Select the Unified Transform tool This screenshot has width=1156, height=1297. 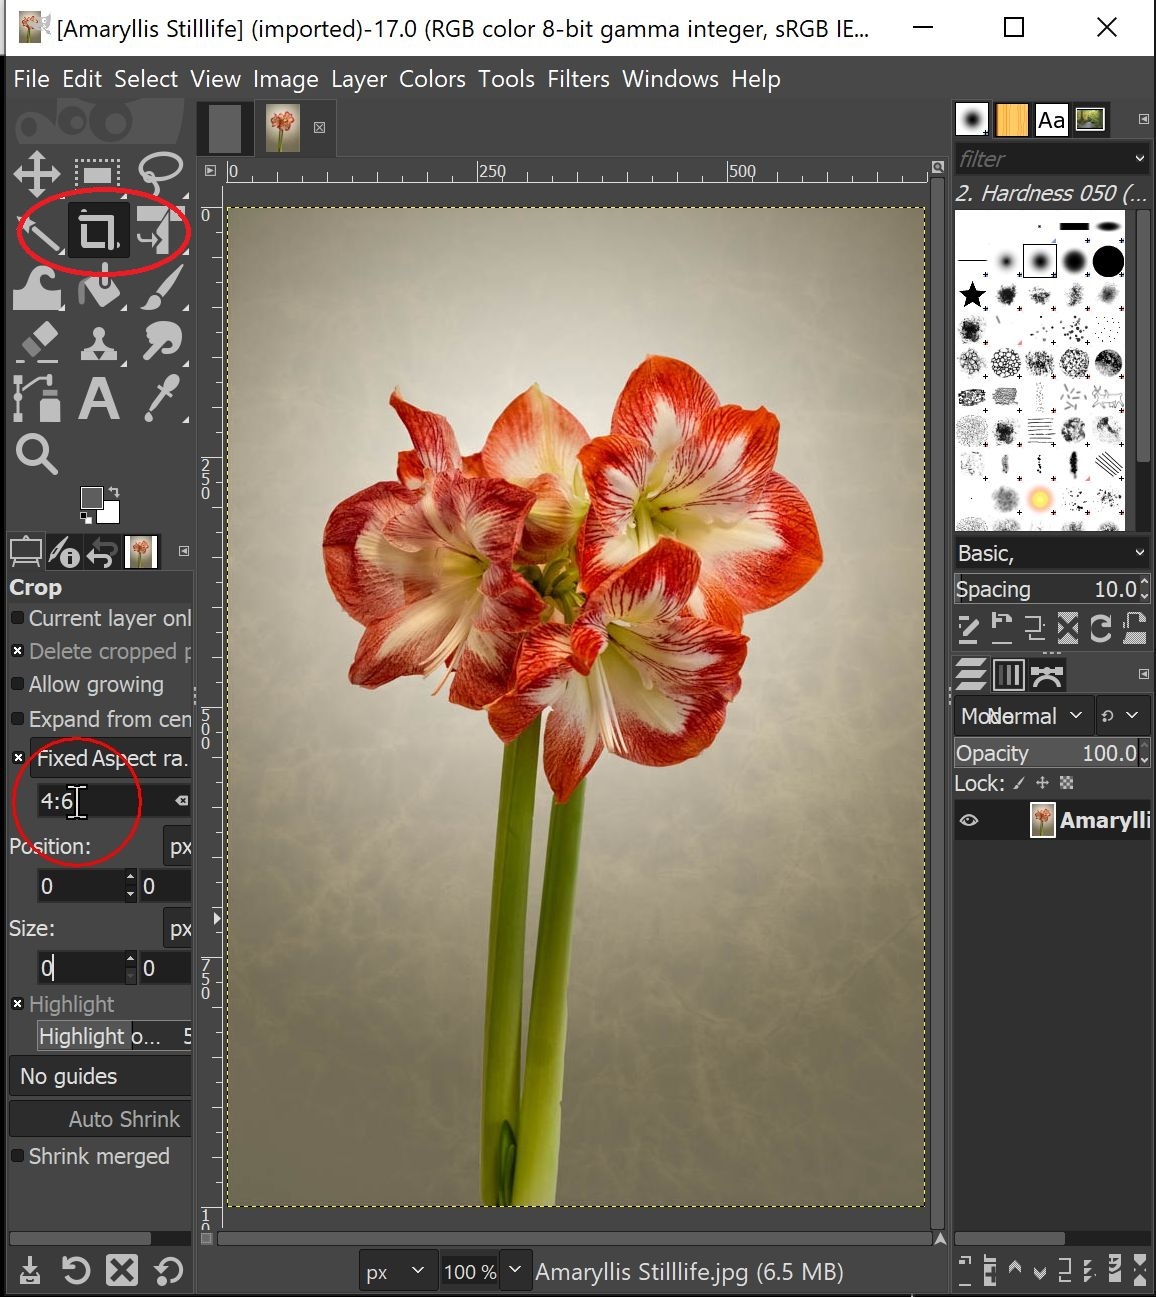coord(160,232)
